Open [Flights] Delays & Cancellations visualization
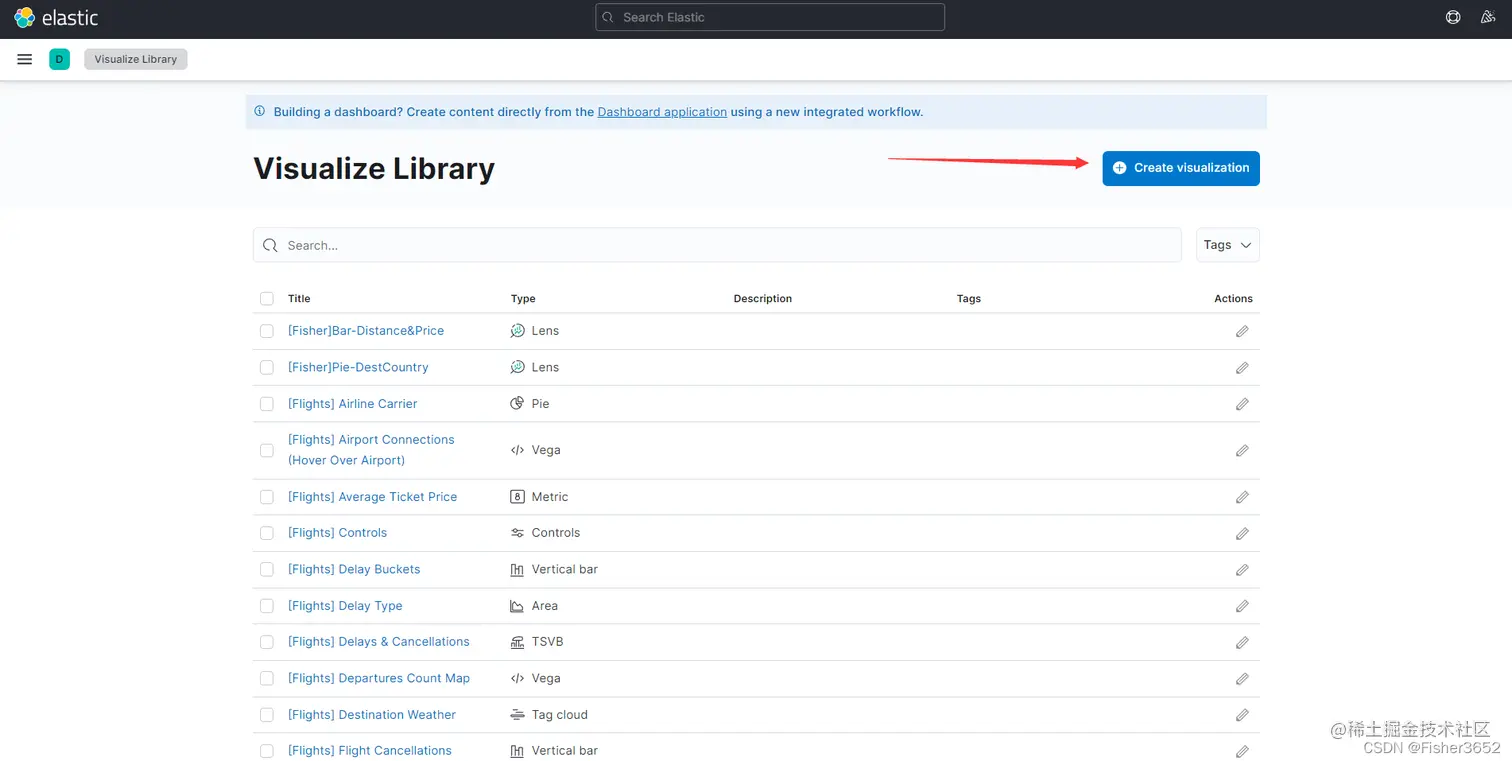The width and height of the screenshot is (1512, 761). [379, 642]
